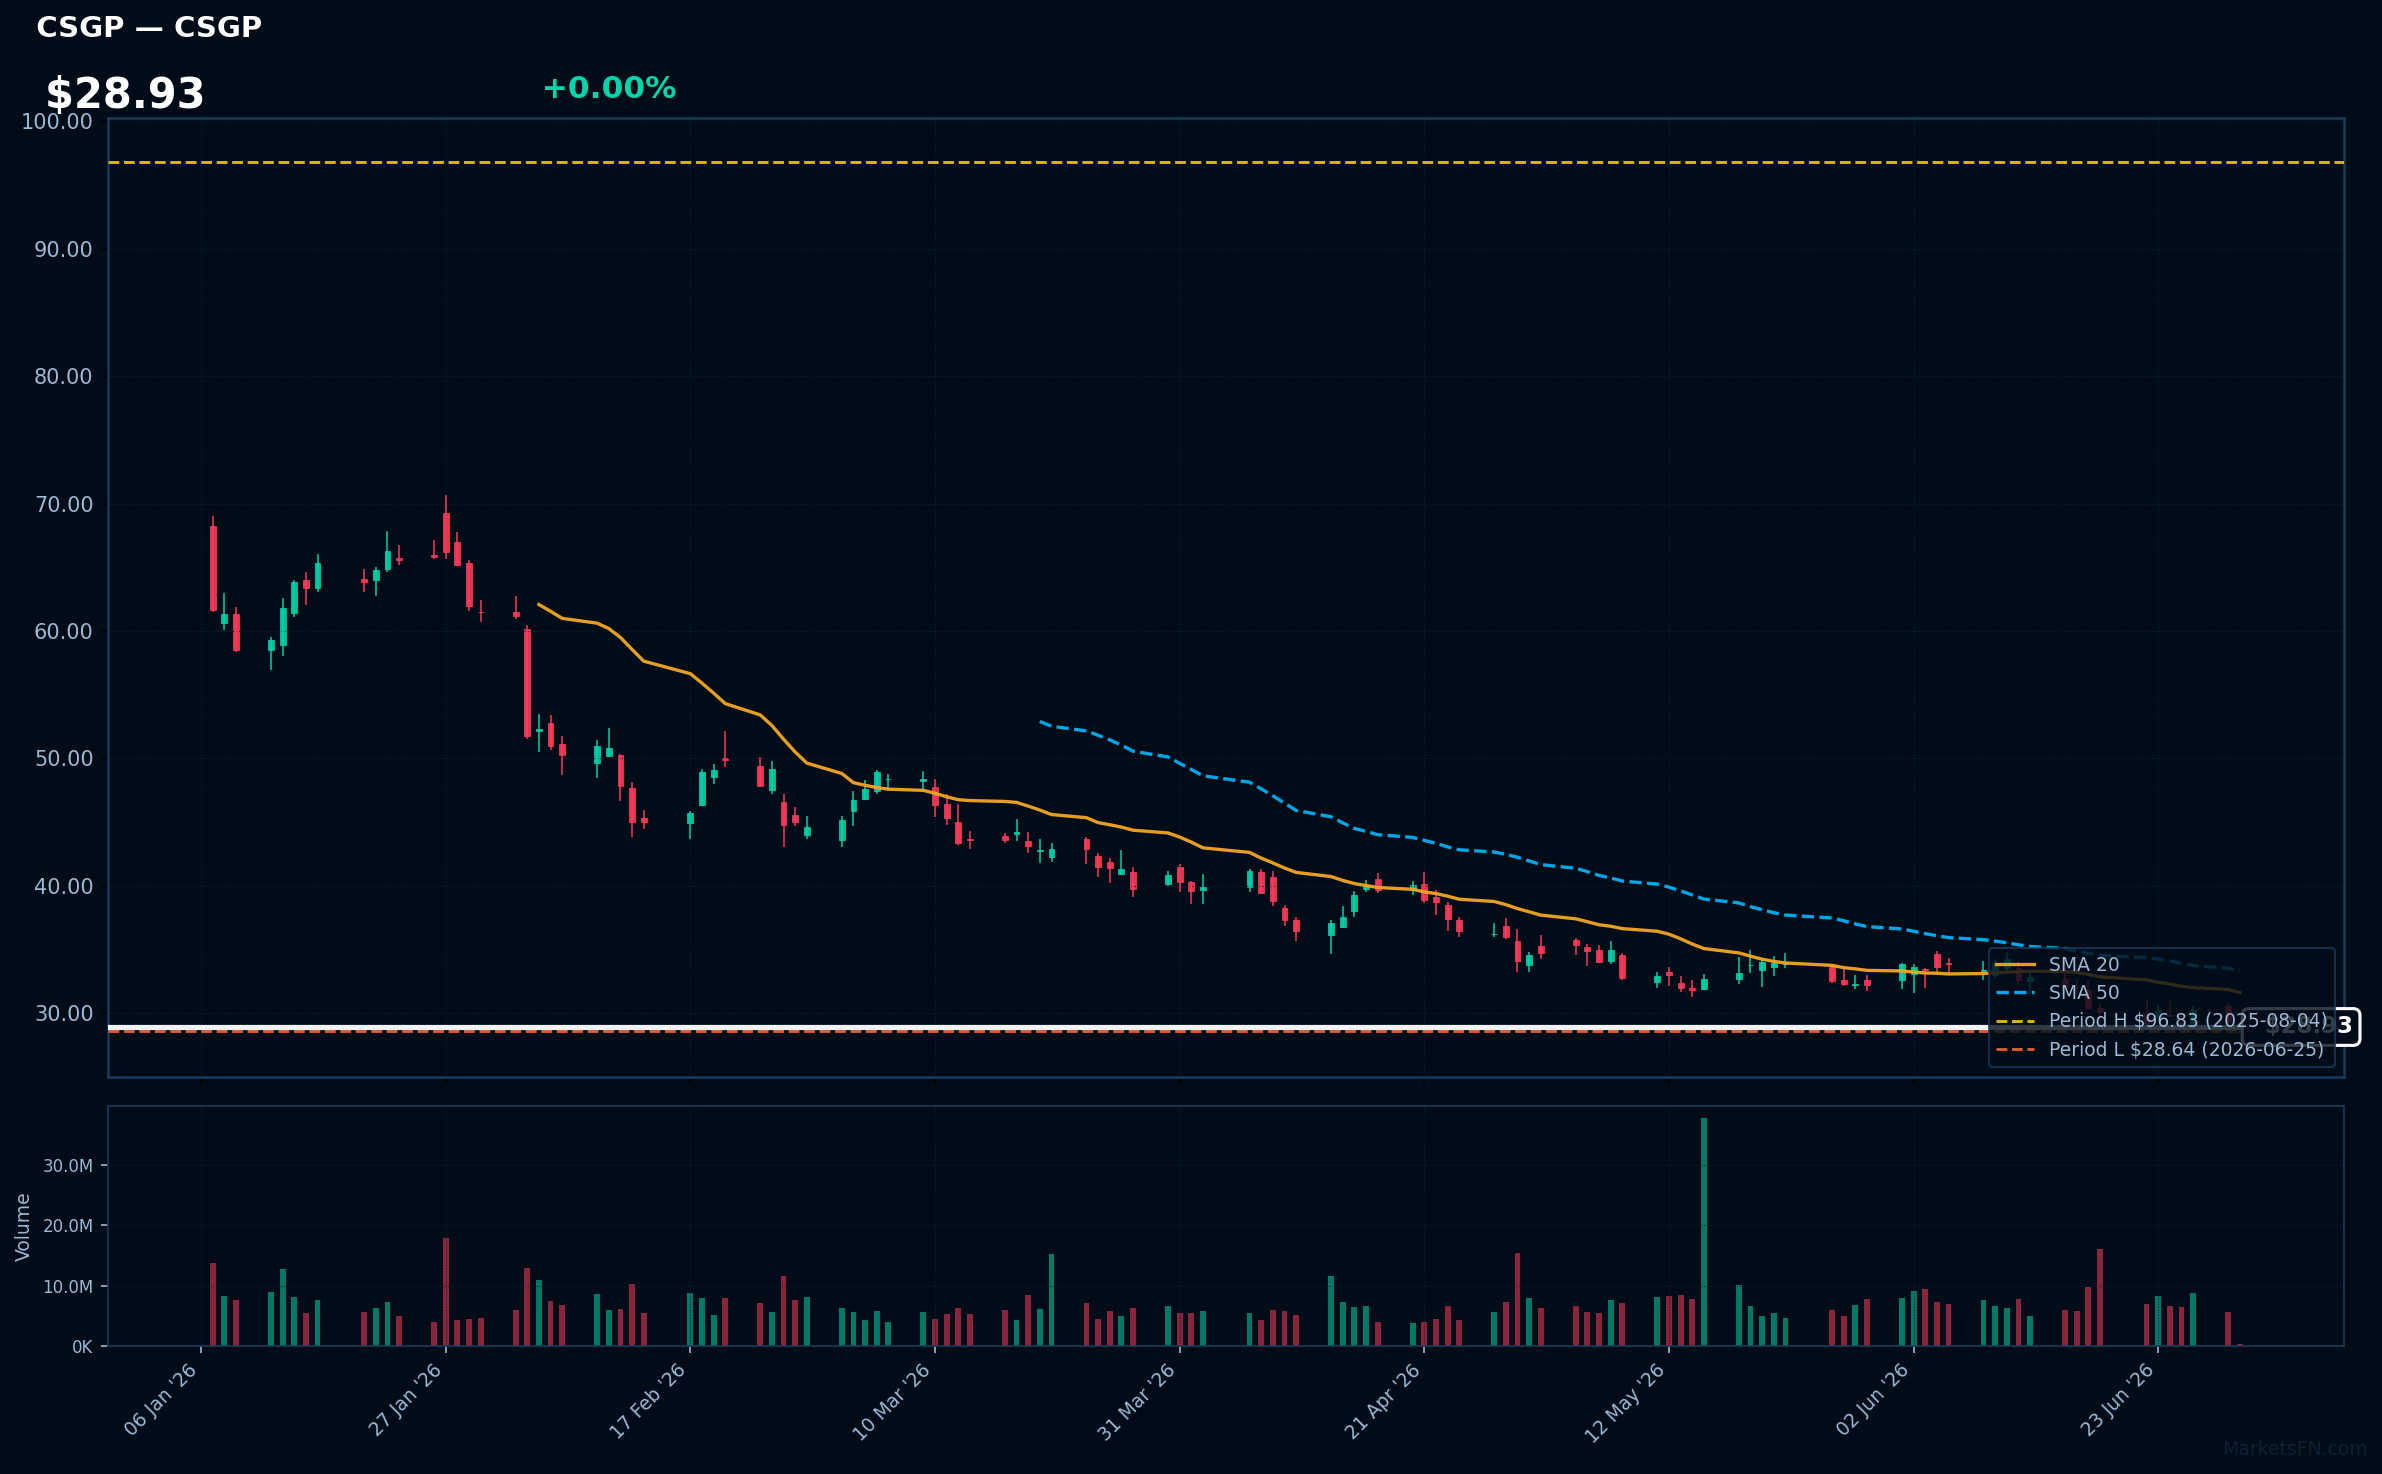
Task: Click the 23 Jun '26 date label
Action: pos(2117,1399)
